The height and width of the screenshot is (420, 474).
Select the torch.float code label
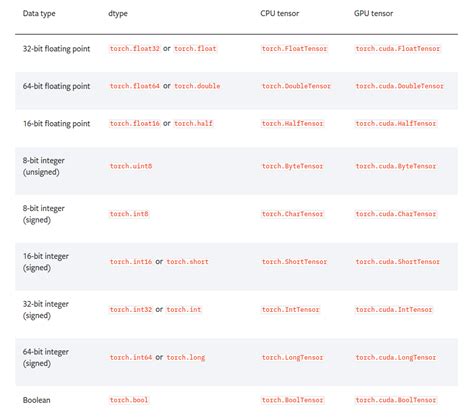pos(195,49)
